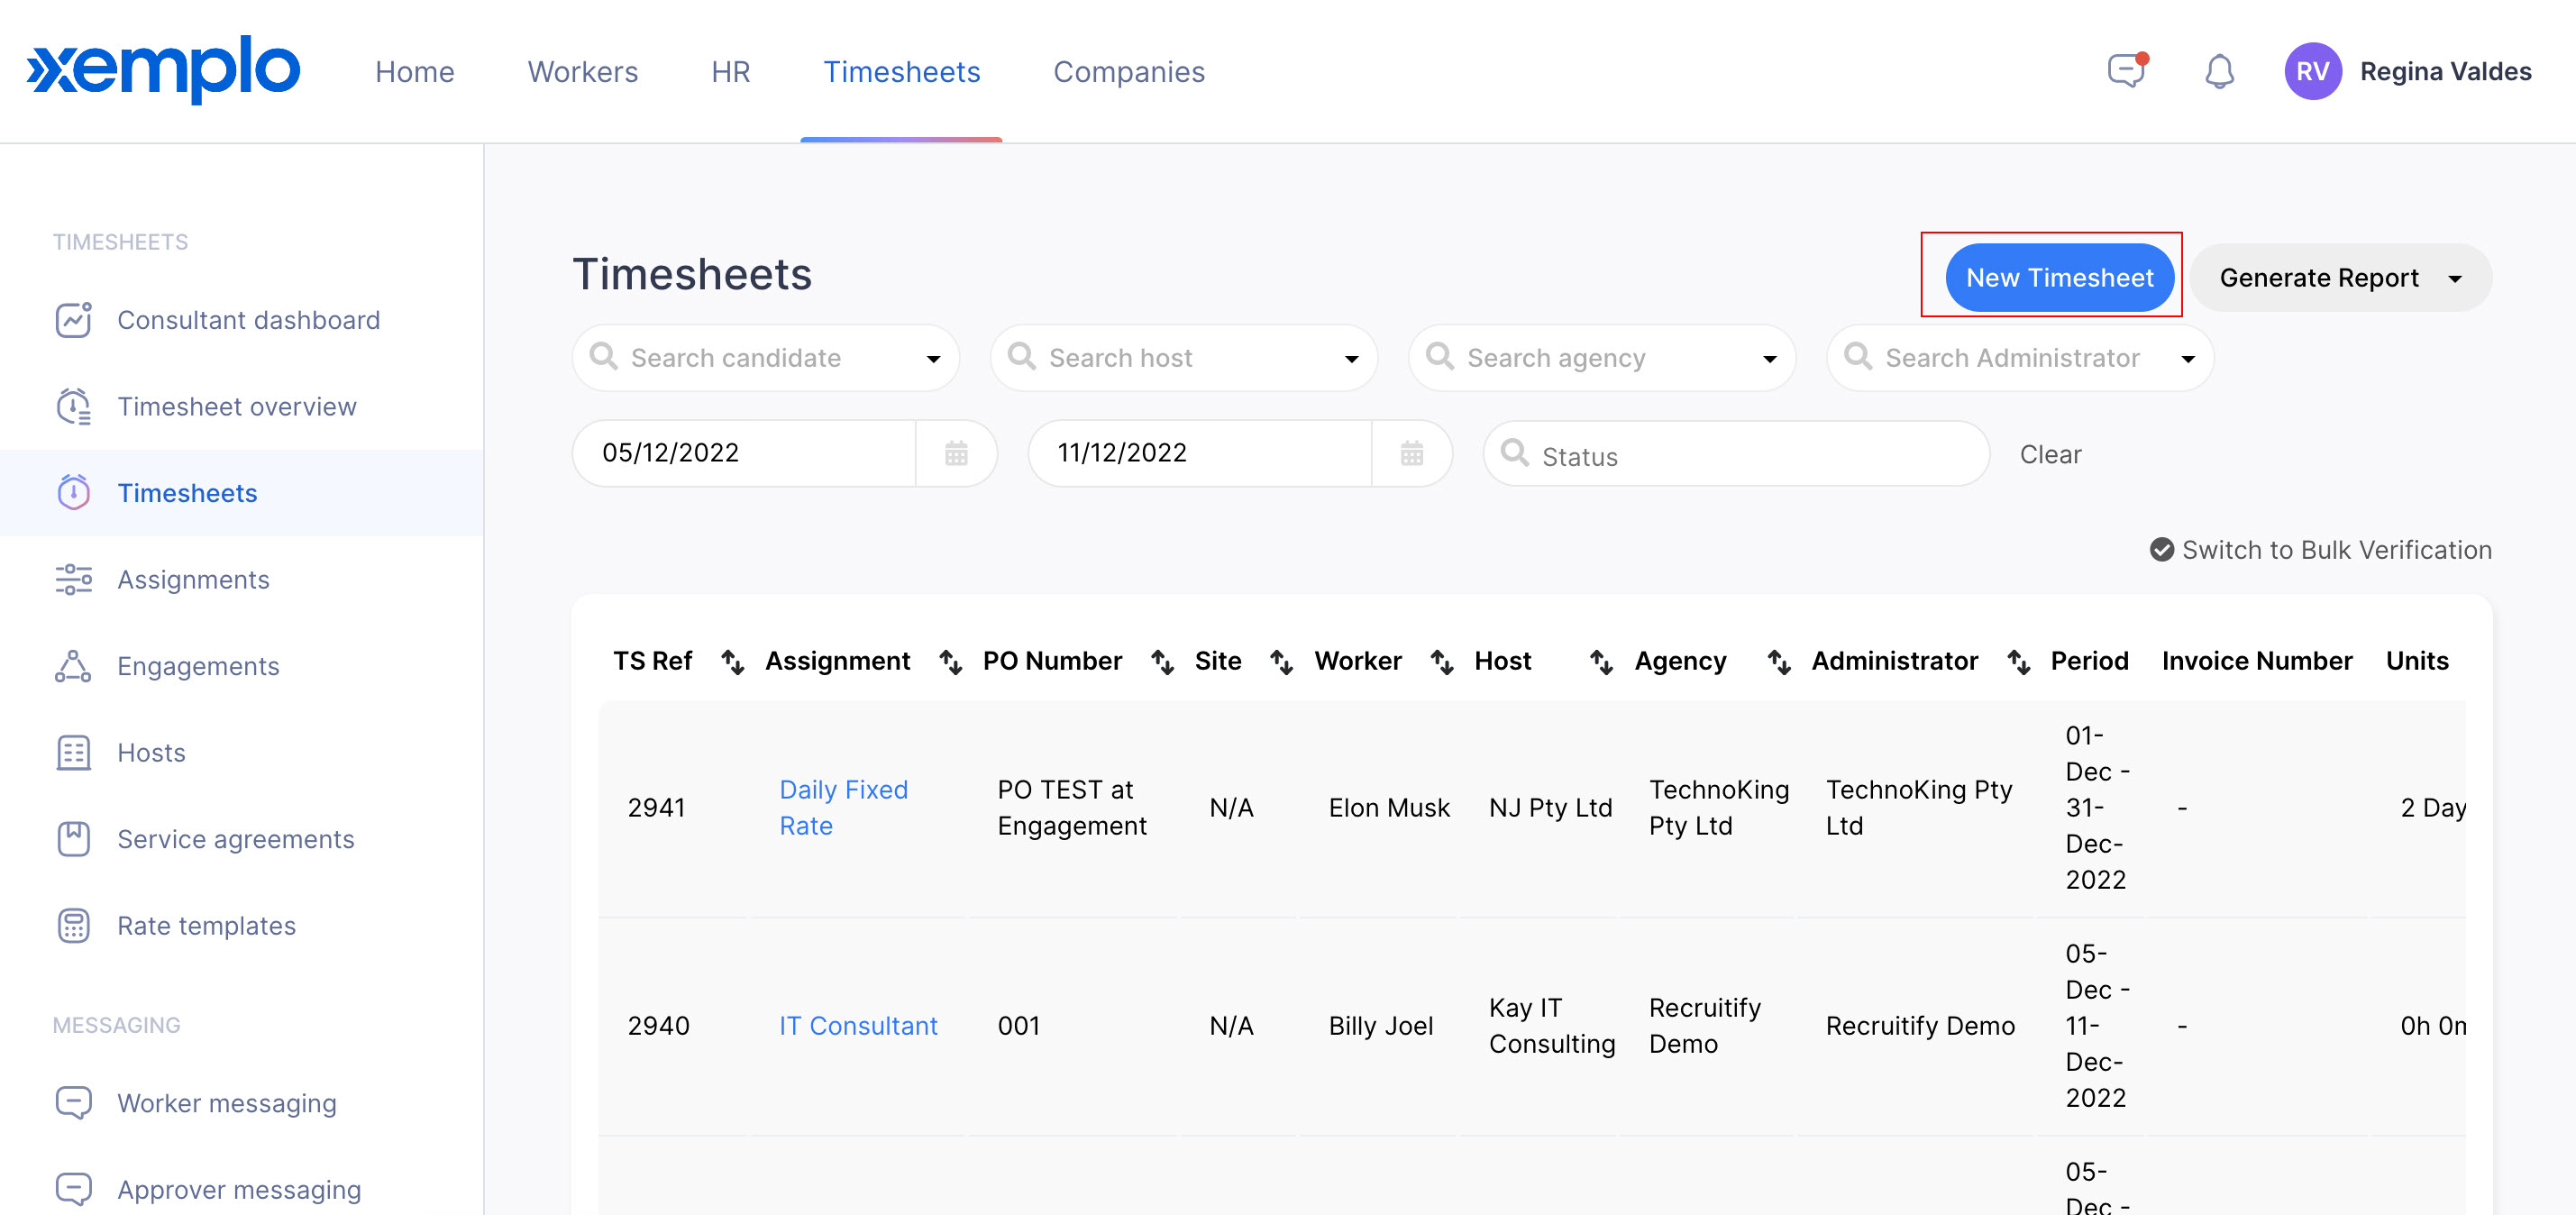Image resolution: width=2576 pixels, height=1215 pixels.
Task: Open the chat messages icon
Action: pyautogui.click(x=2127, y=71)
